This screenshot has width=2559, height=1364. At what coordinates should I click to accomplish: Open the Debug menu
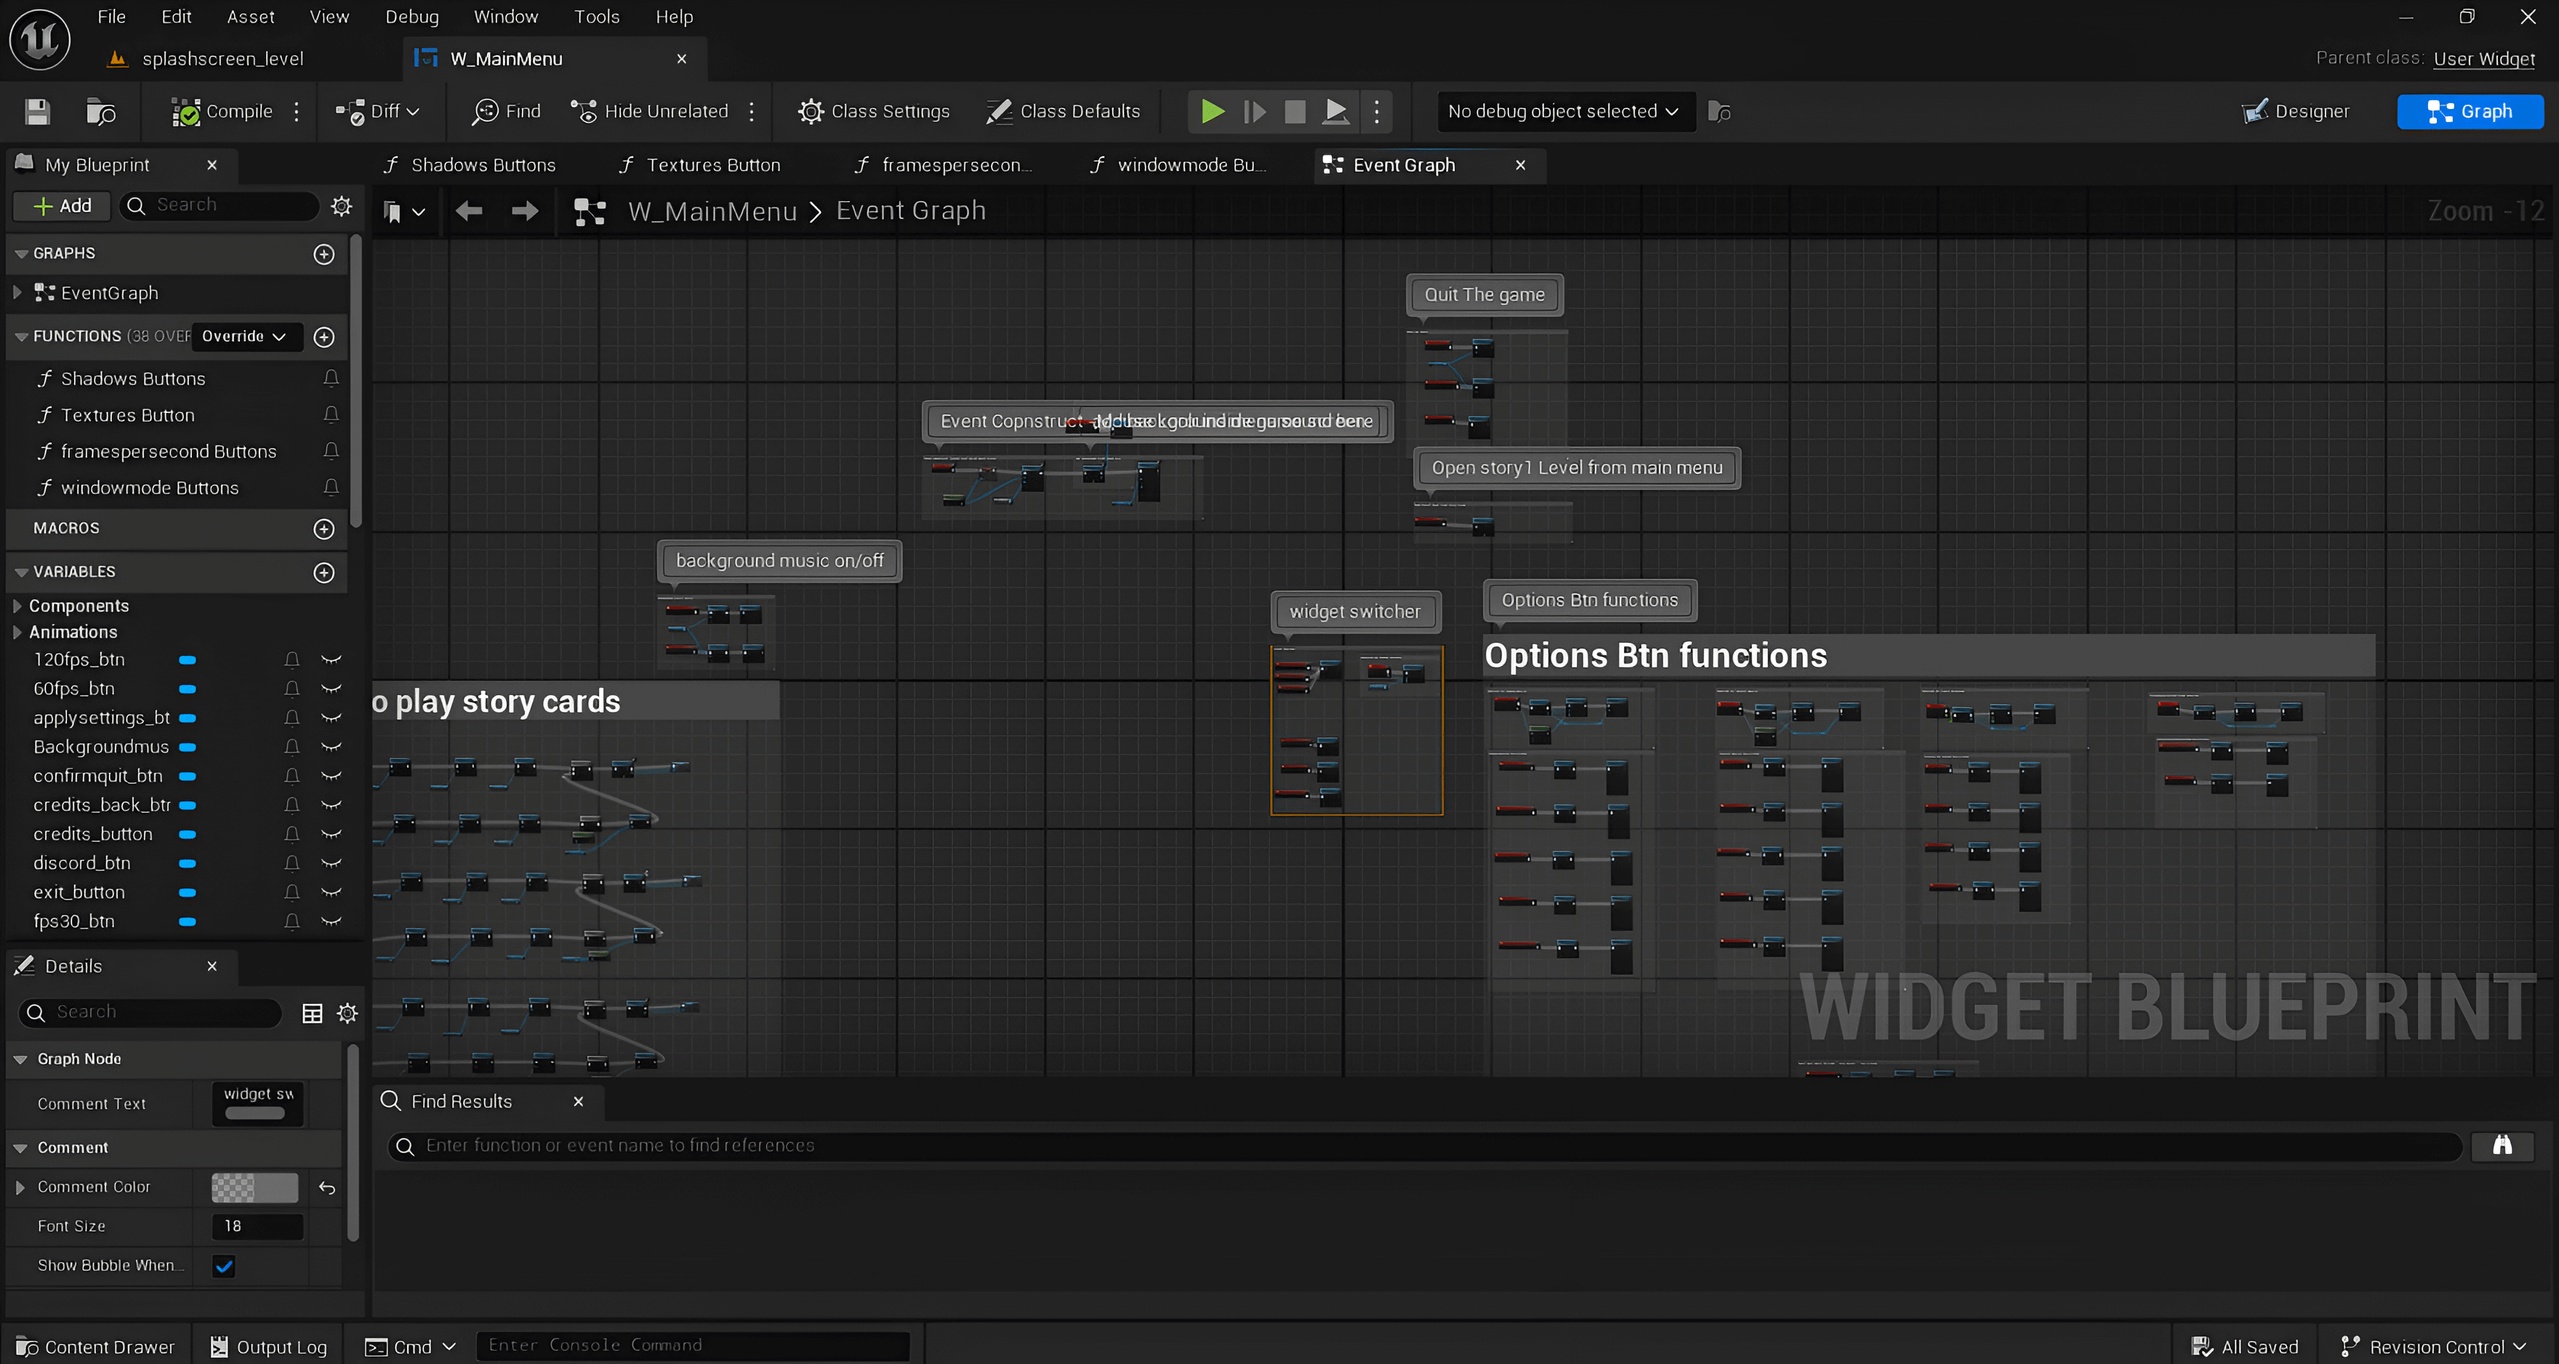pyautogui.click(x=411, y=17)
